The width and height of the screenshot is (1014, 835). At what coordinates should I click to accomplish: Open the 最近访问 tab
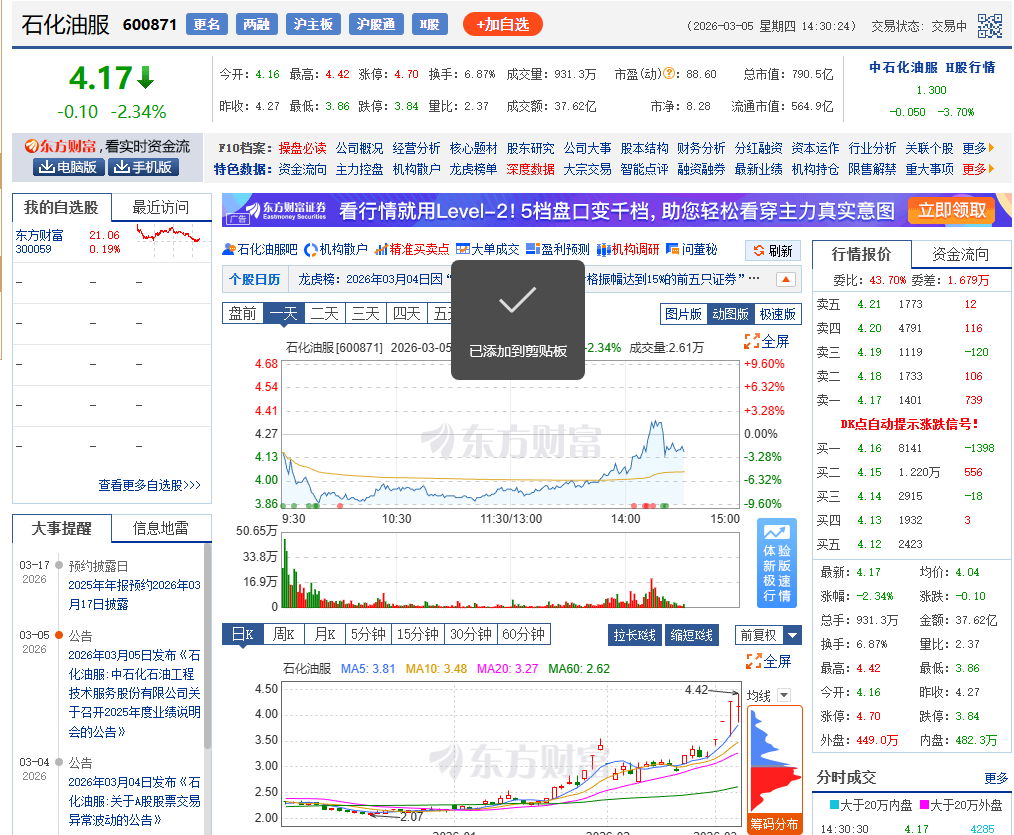click(161, 208)
